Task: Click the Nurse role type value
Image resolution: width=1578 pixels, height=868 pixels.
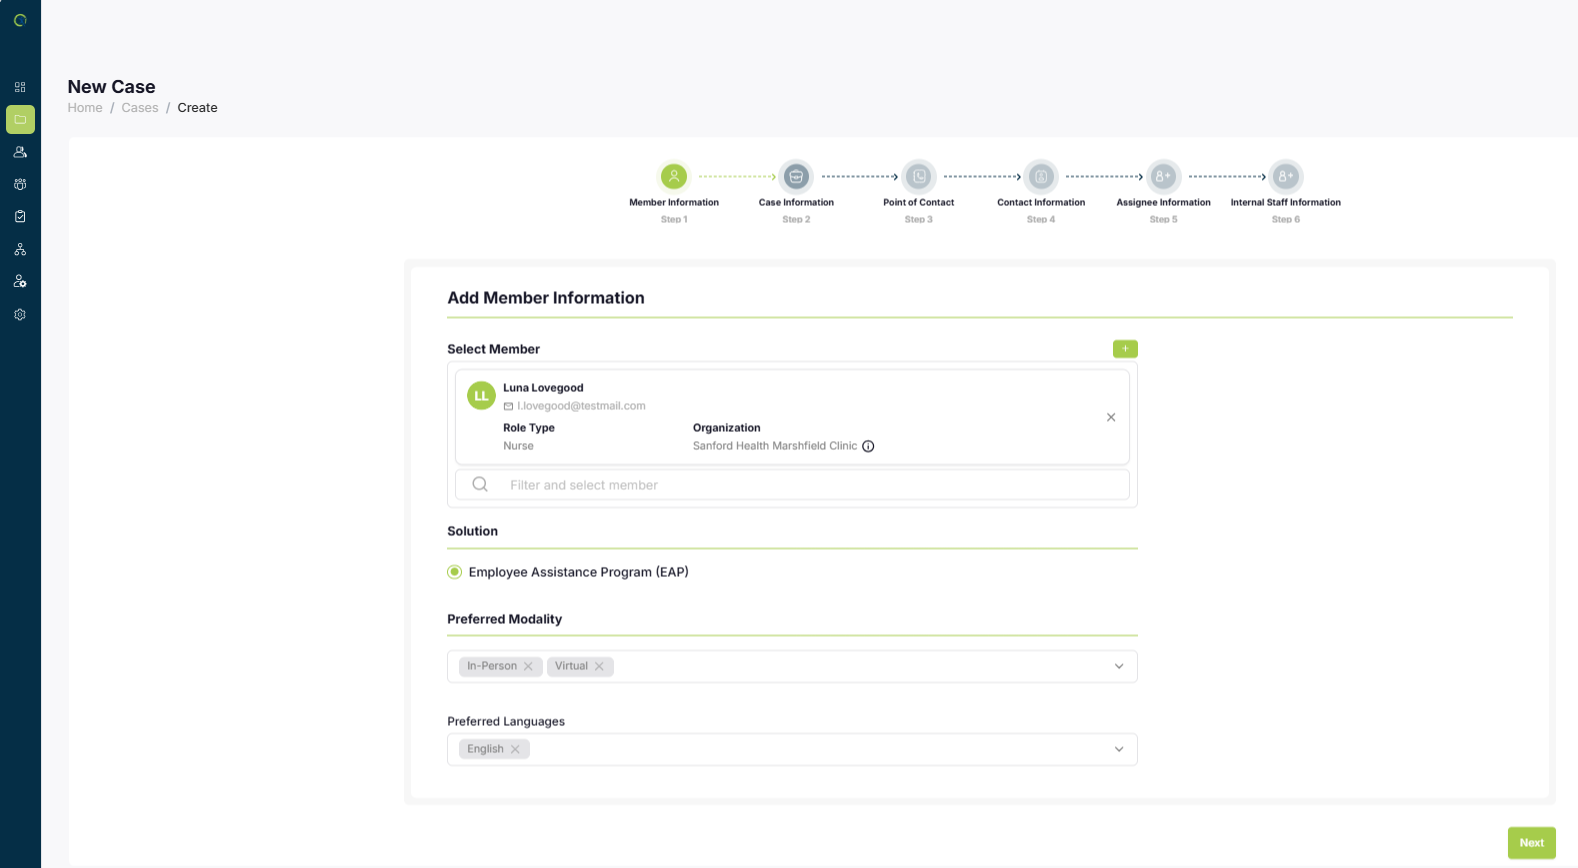Action: 518,446
